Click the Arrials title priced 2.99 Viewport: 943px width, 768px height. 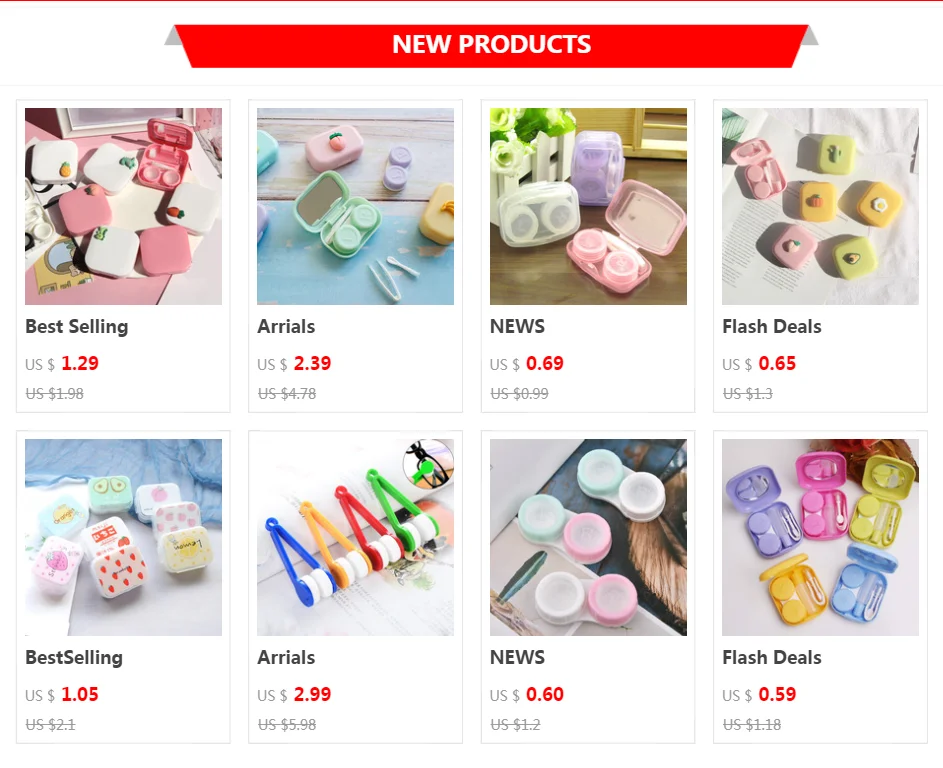point(286,657)
